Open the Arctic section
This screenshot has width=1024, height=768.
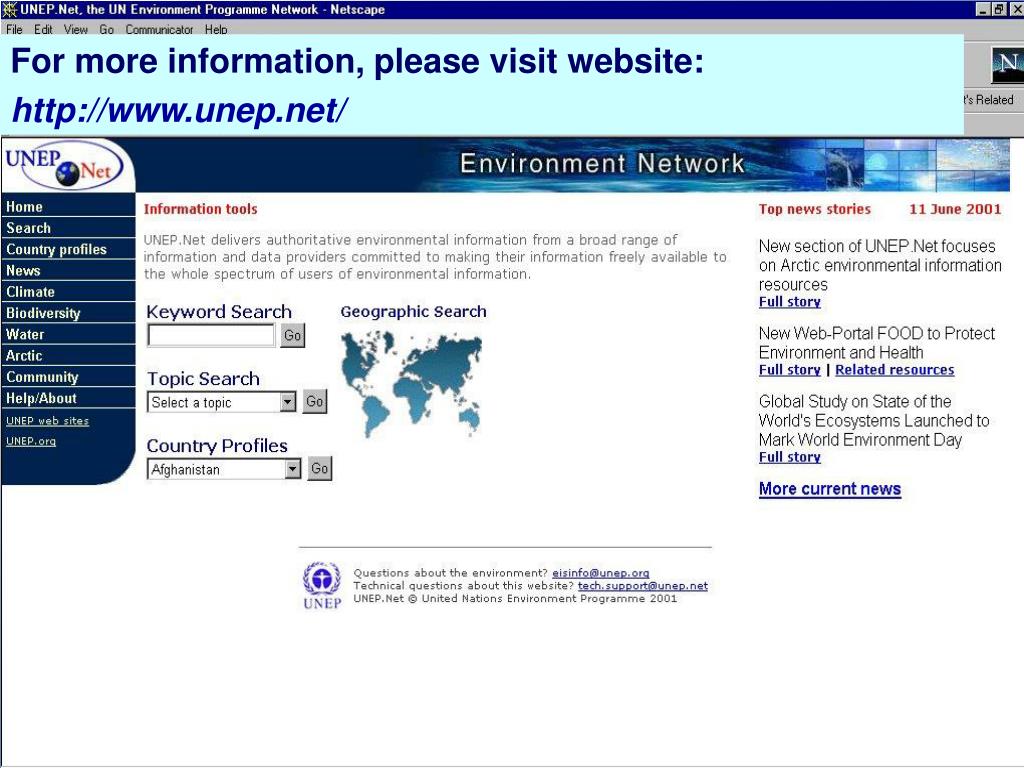point(68,356)
